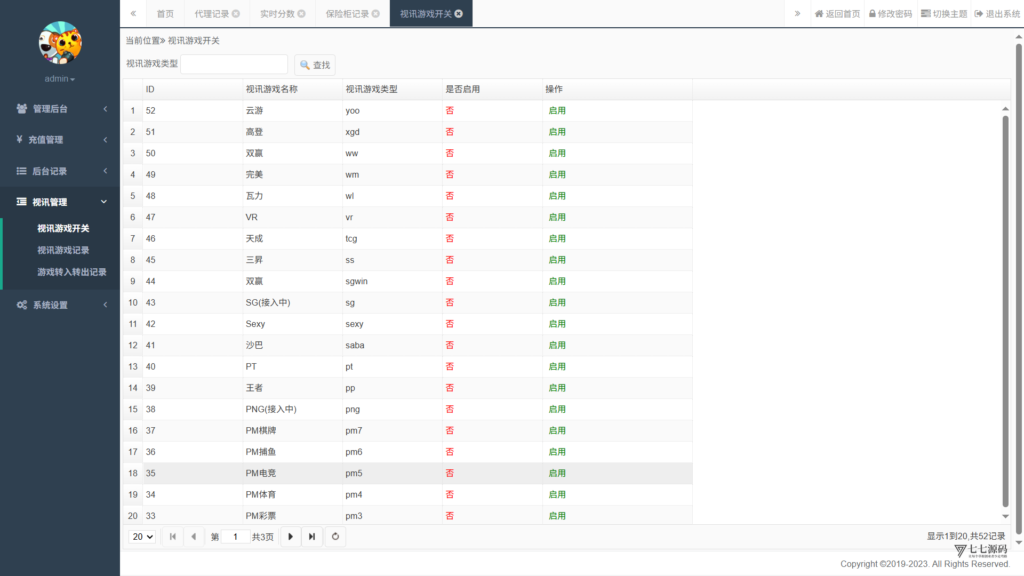Click 启用 for the saba row
The width and height of the screenshot is (1024, 576).
click(557, 345)
